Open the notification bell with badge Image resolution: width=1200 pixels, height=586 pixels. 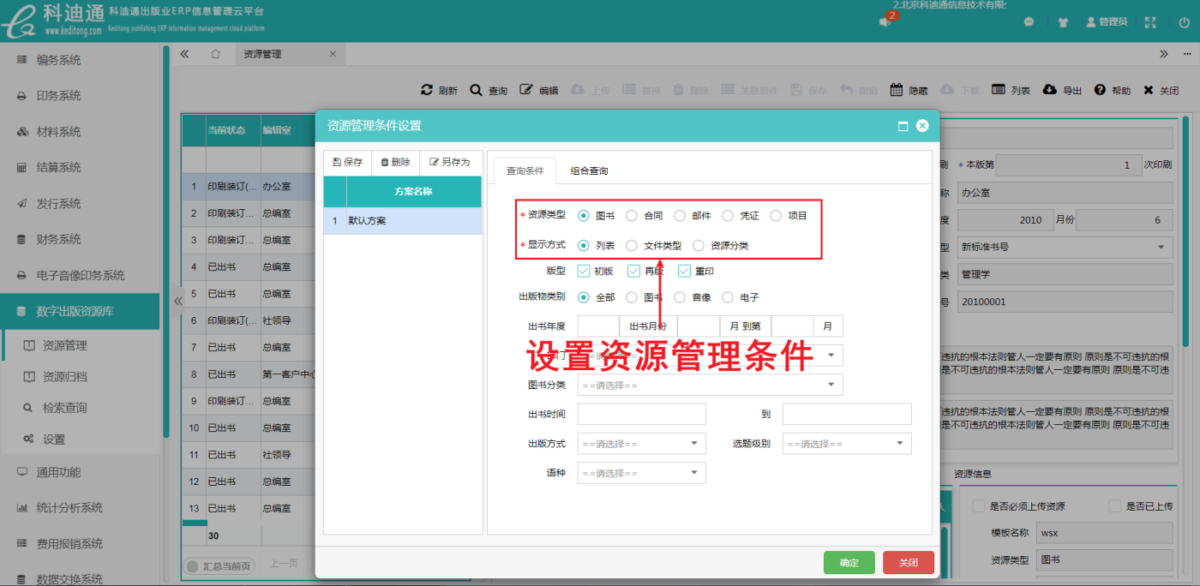pos(885,21)
